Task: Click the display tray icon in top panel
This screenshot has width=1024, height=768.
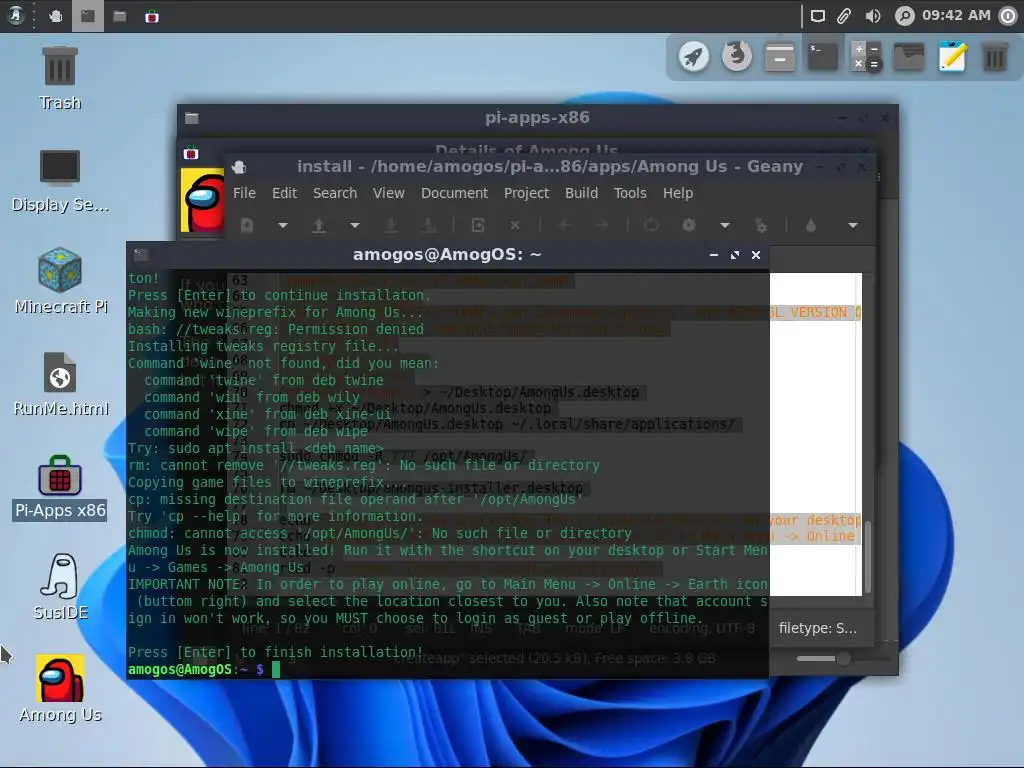Action: coord(818,16)
